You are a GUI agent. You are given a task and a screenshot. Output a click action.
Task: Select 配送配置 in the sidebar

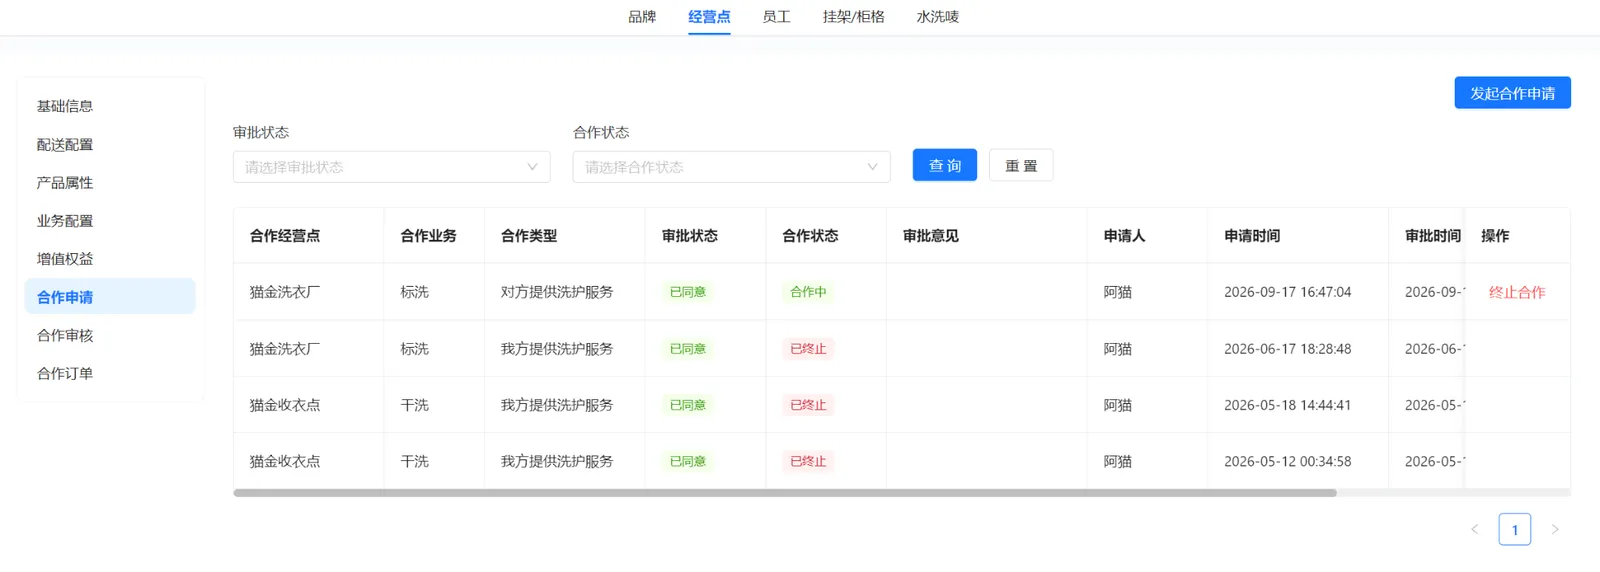coord(110,145)
